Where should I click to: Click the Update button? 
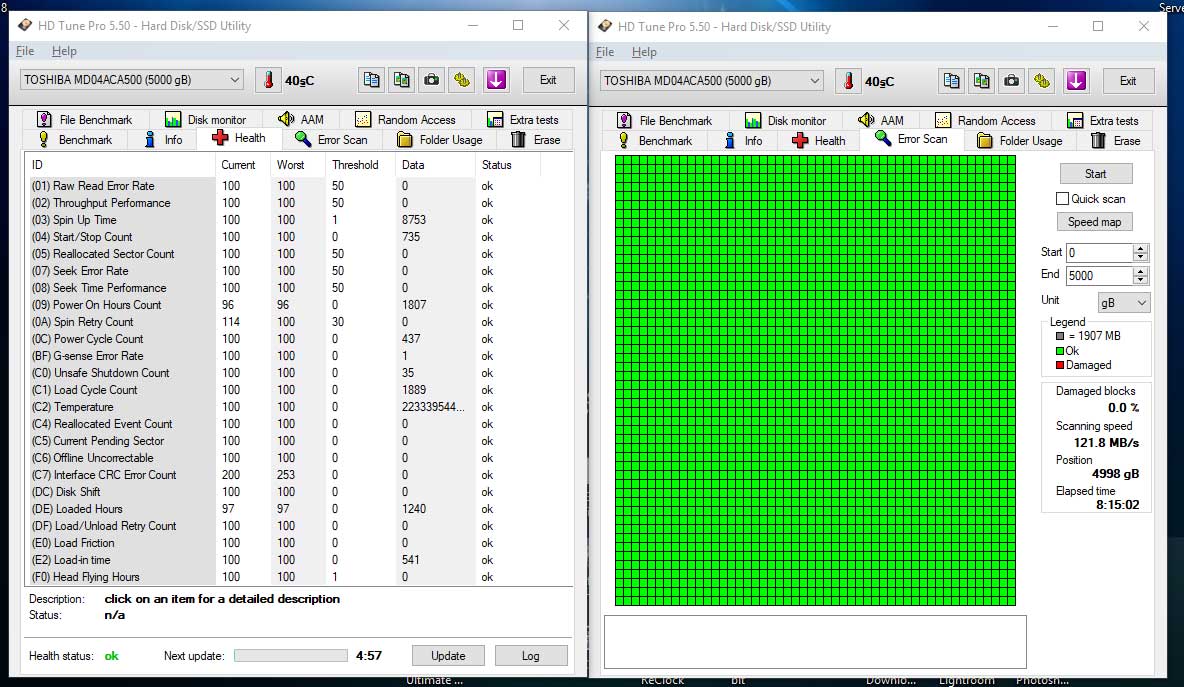click(x=448, y=655)
